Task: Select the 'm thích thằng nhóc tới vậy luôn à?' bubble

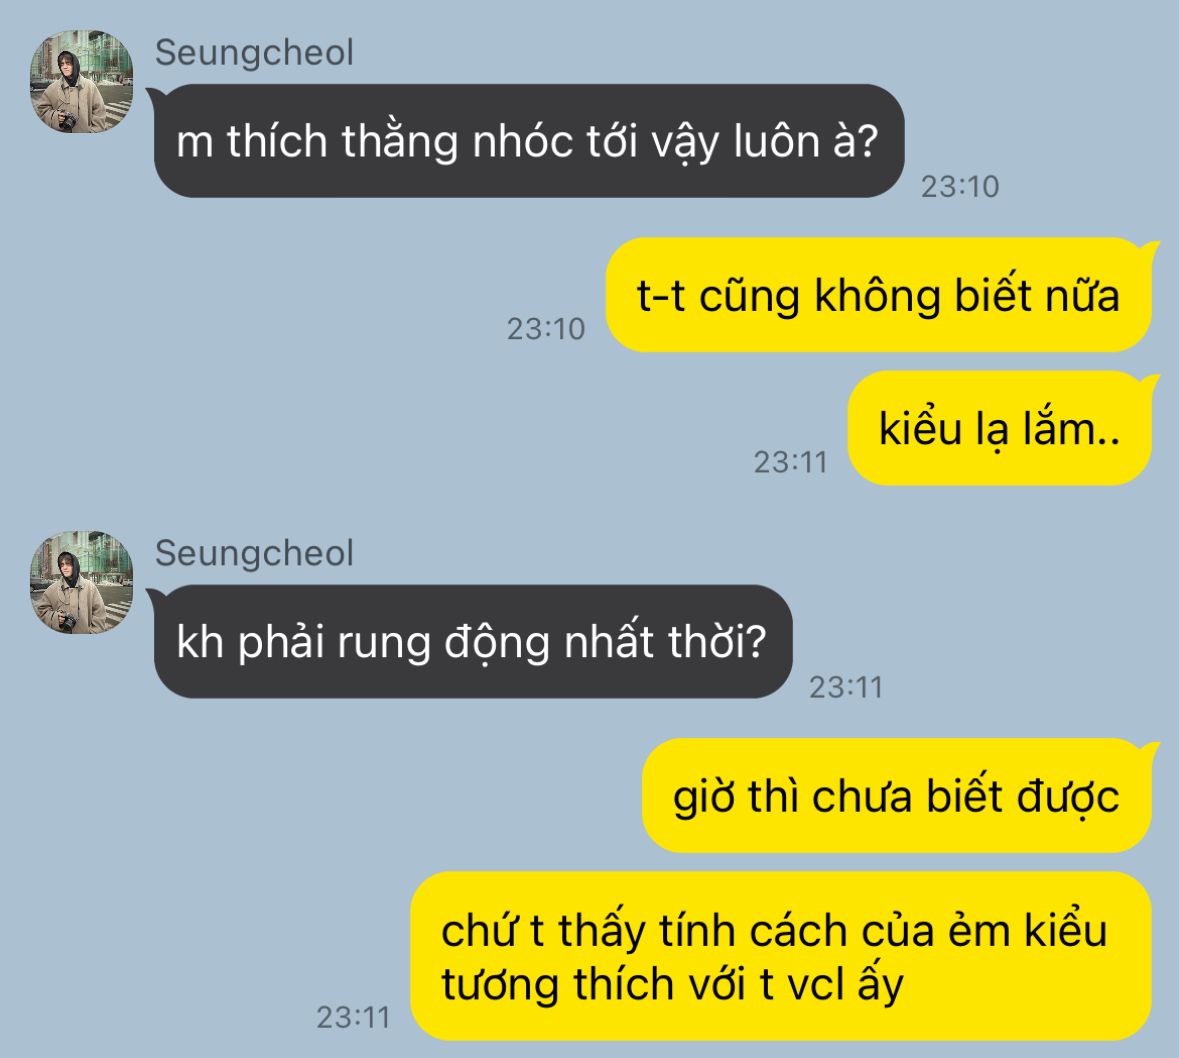Action: point(526,141)
